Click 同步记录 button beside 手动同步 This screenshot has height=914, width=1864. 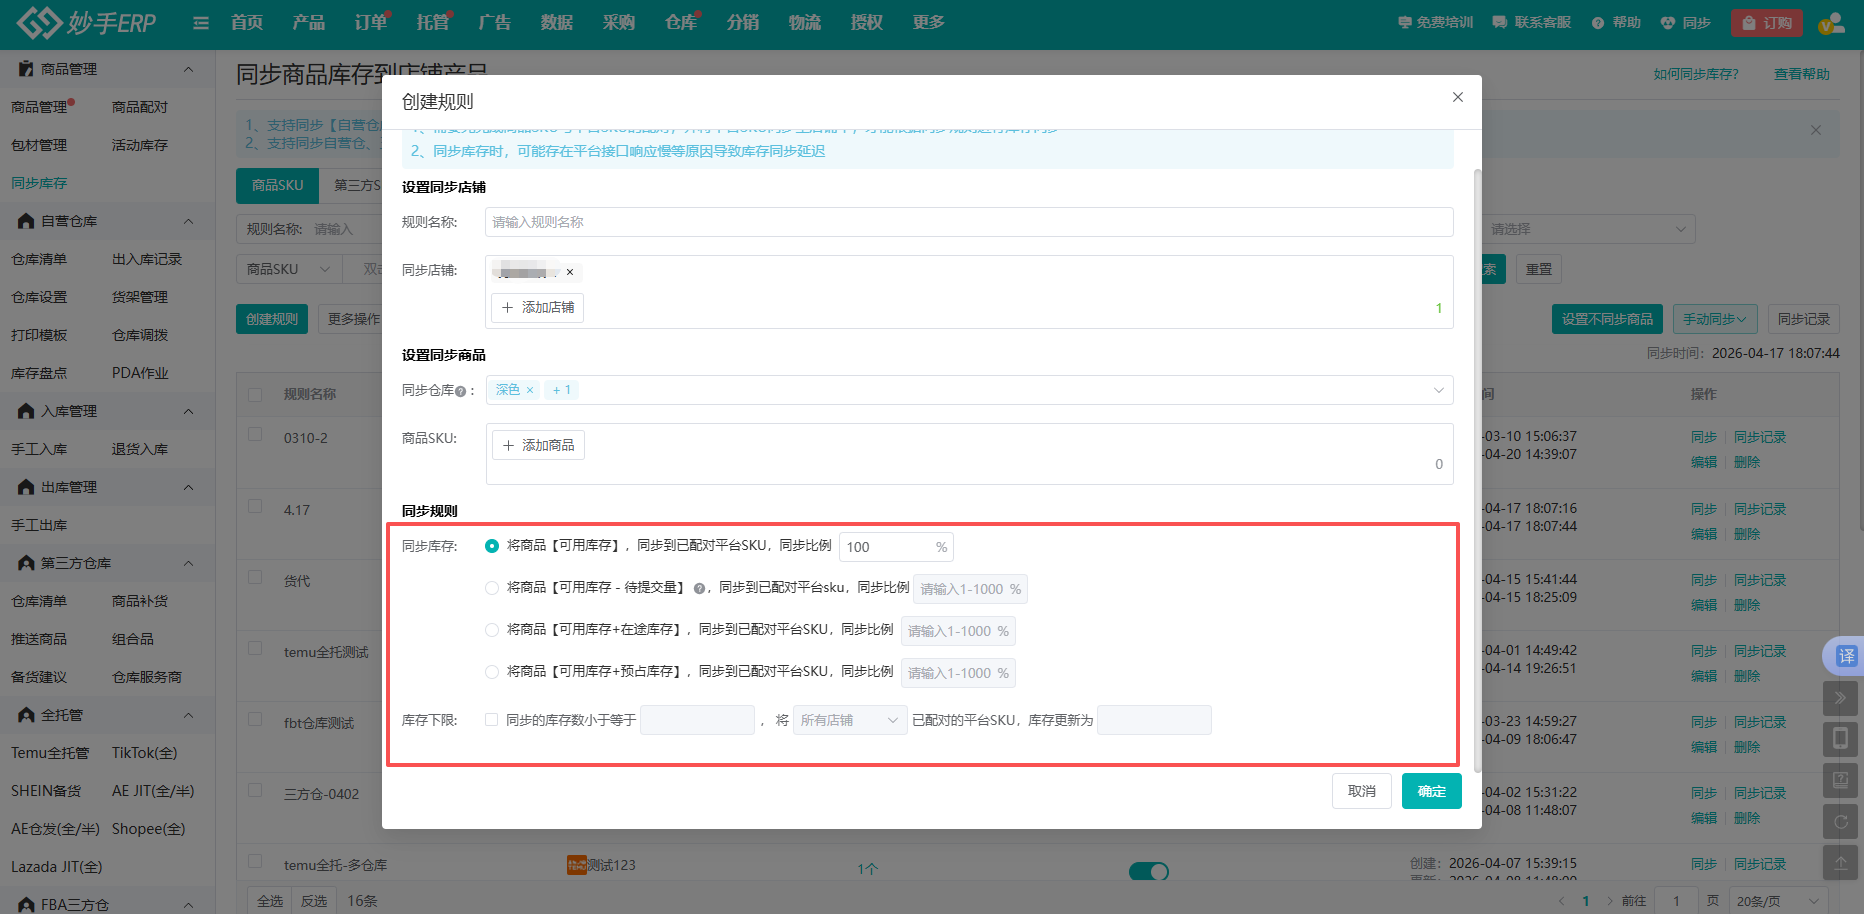(x=1804, y=319)
